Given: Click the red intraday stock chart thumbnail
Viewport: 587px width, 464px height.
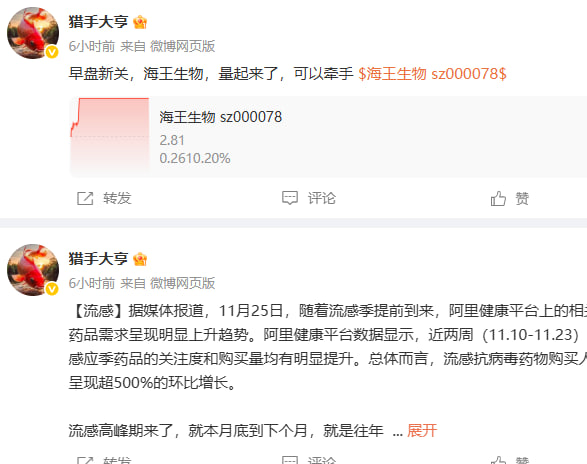Looking at the screenshot, I should pyautogui.click(x=110, y=137).
